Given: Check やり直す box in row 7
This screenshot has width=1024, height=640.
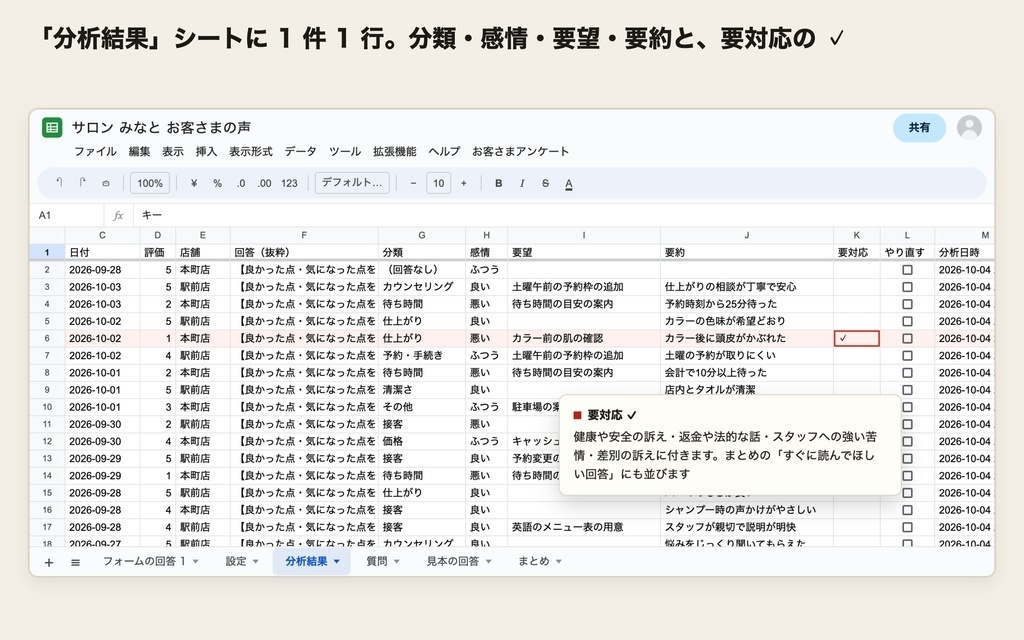Looking at the screenshot, I should 907,355.
